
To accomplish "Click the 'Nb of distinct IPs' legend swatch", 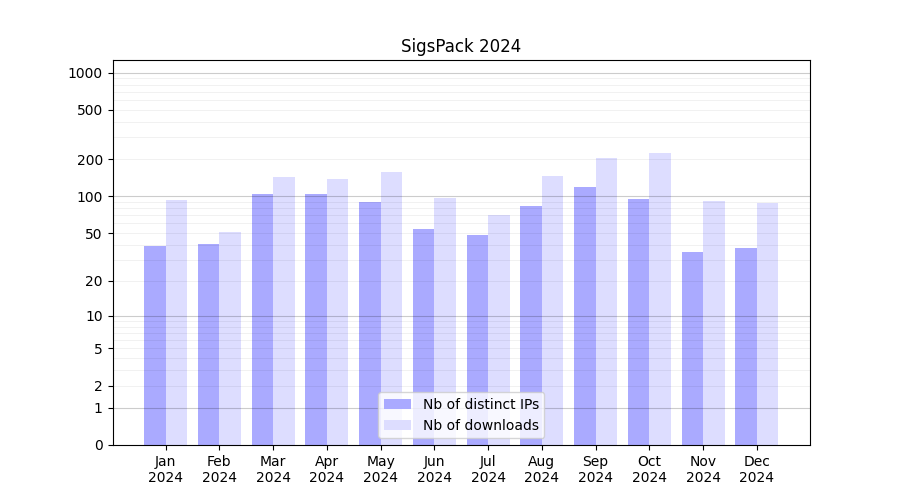I will tap(397, 404).
